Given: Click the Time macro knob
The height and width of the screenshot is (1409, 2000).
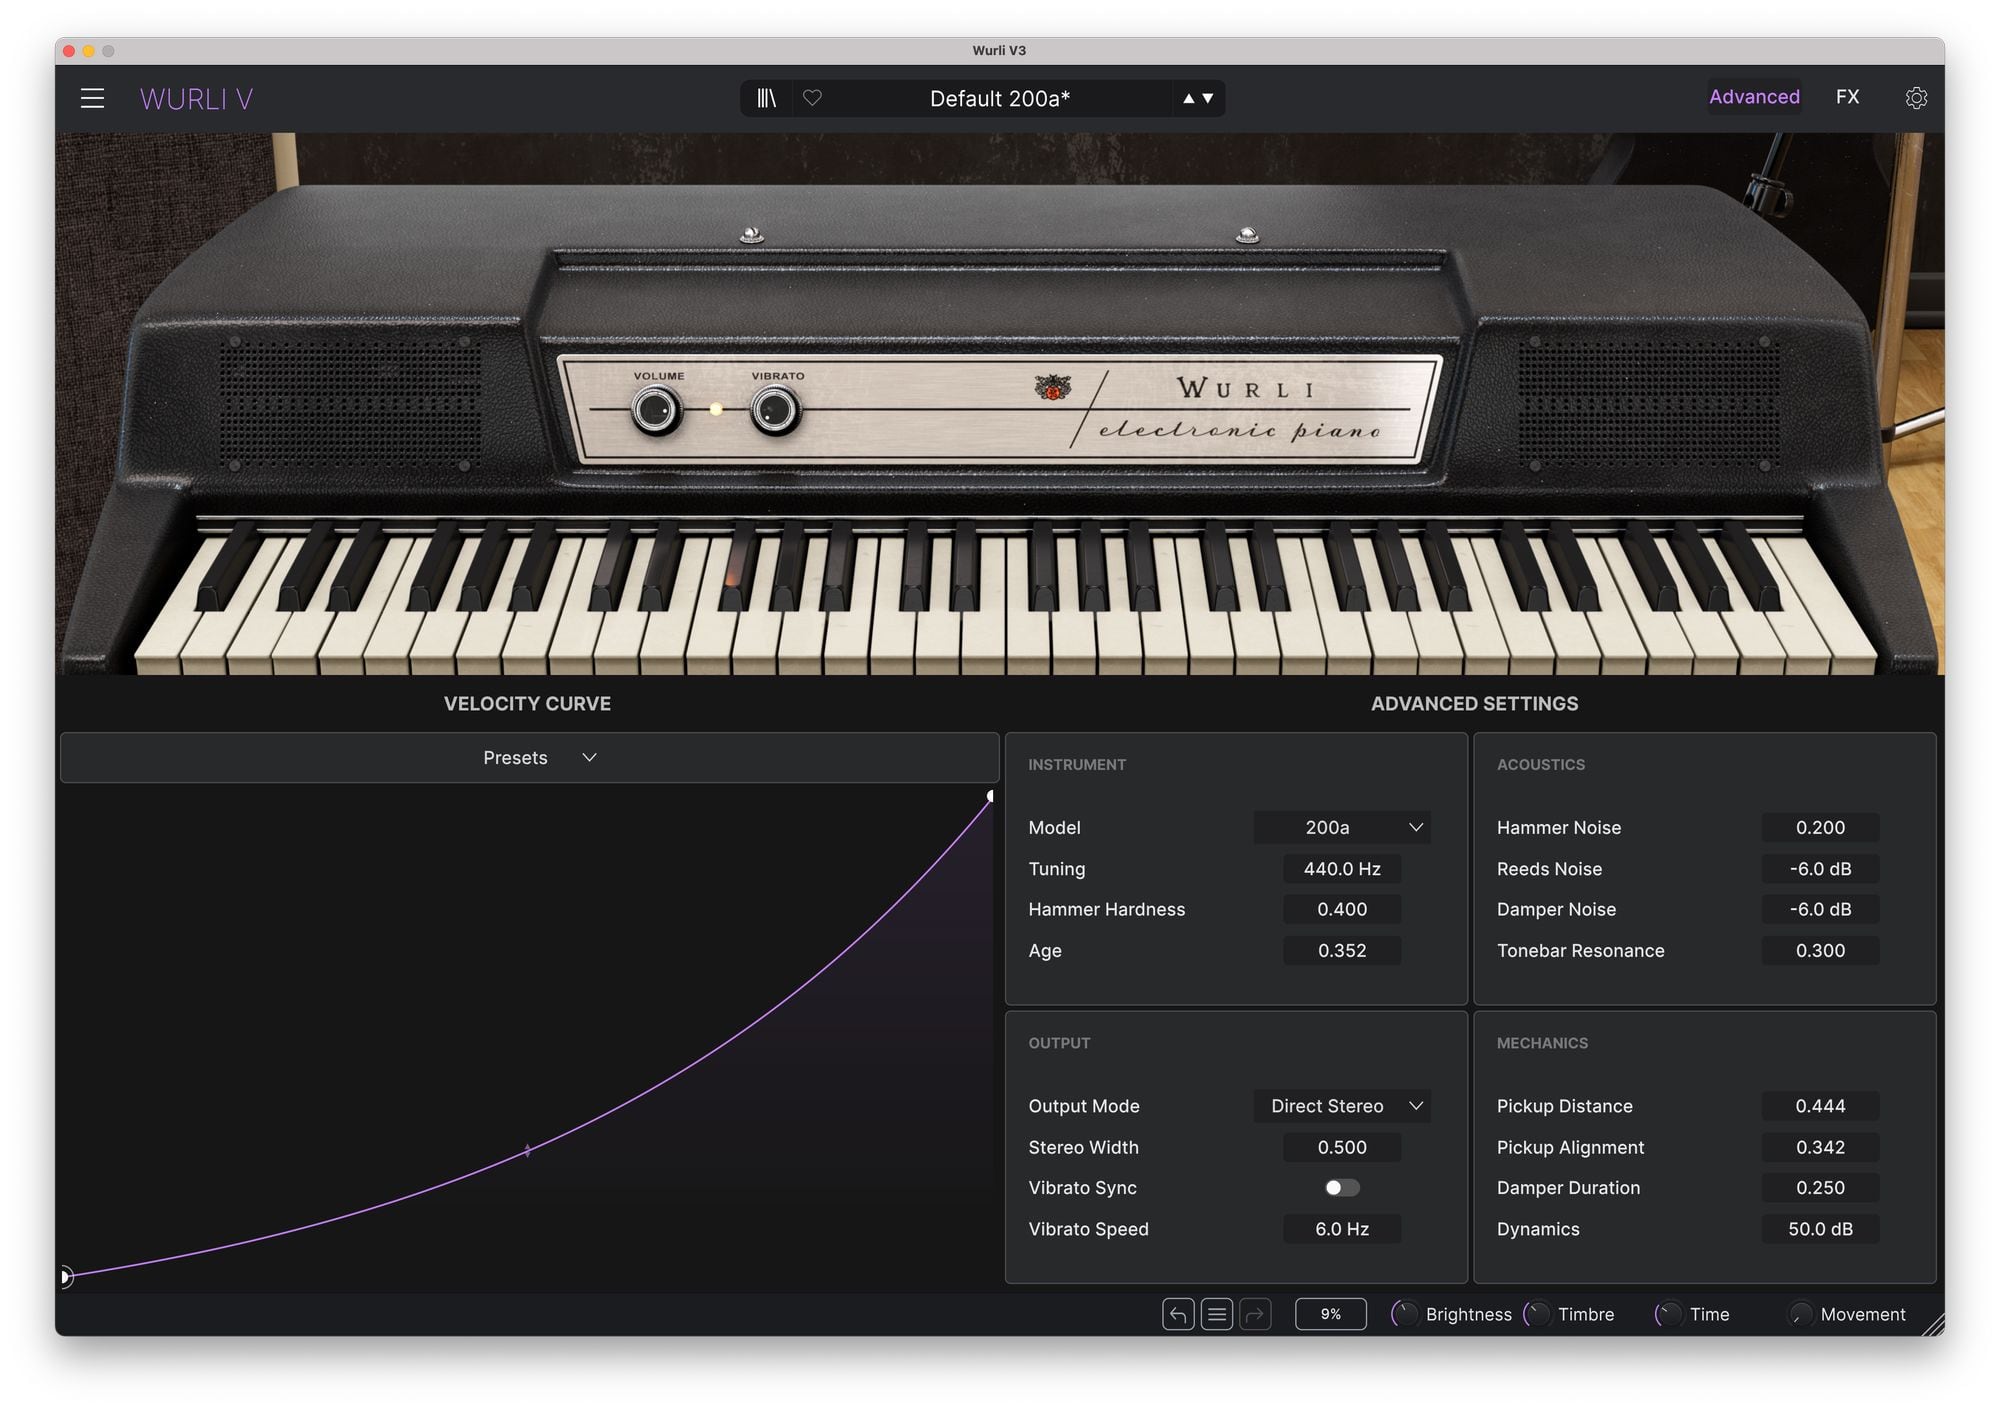Looking at the screenshot, I should [x=1668, y=1314].
